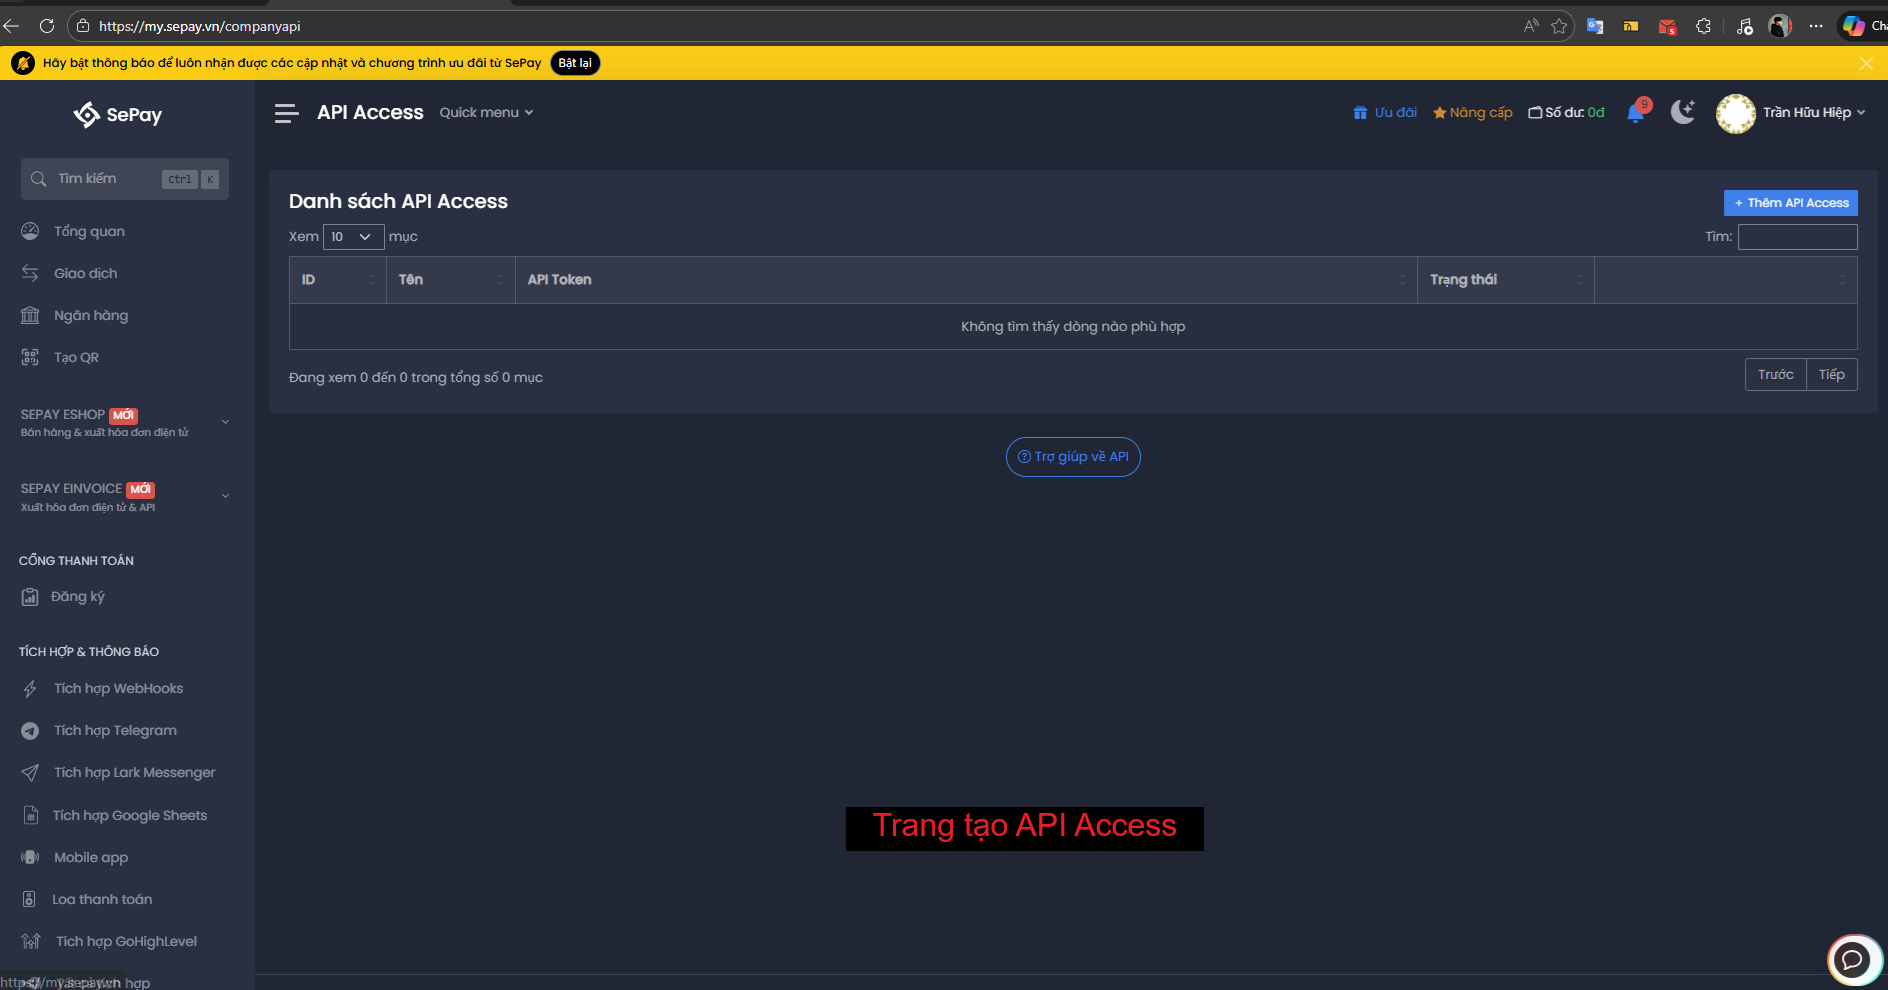The height and width of the screenshot is (990, 1888).
Task: Click the notification bell icon
Action: point(1636,113)
